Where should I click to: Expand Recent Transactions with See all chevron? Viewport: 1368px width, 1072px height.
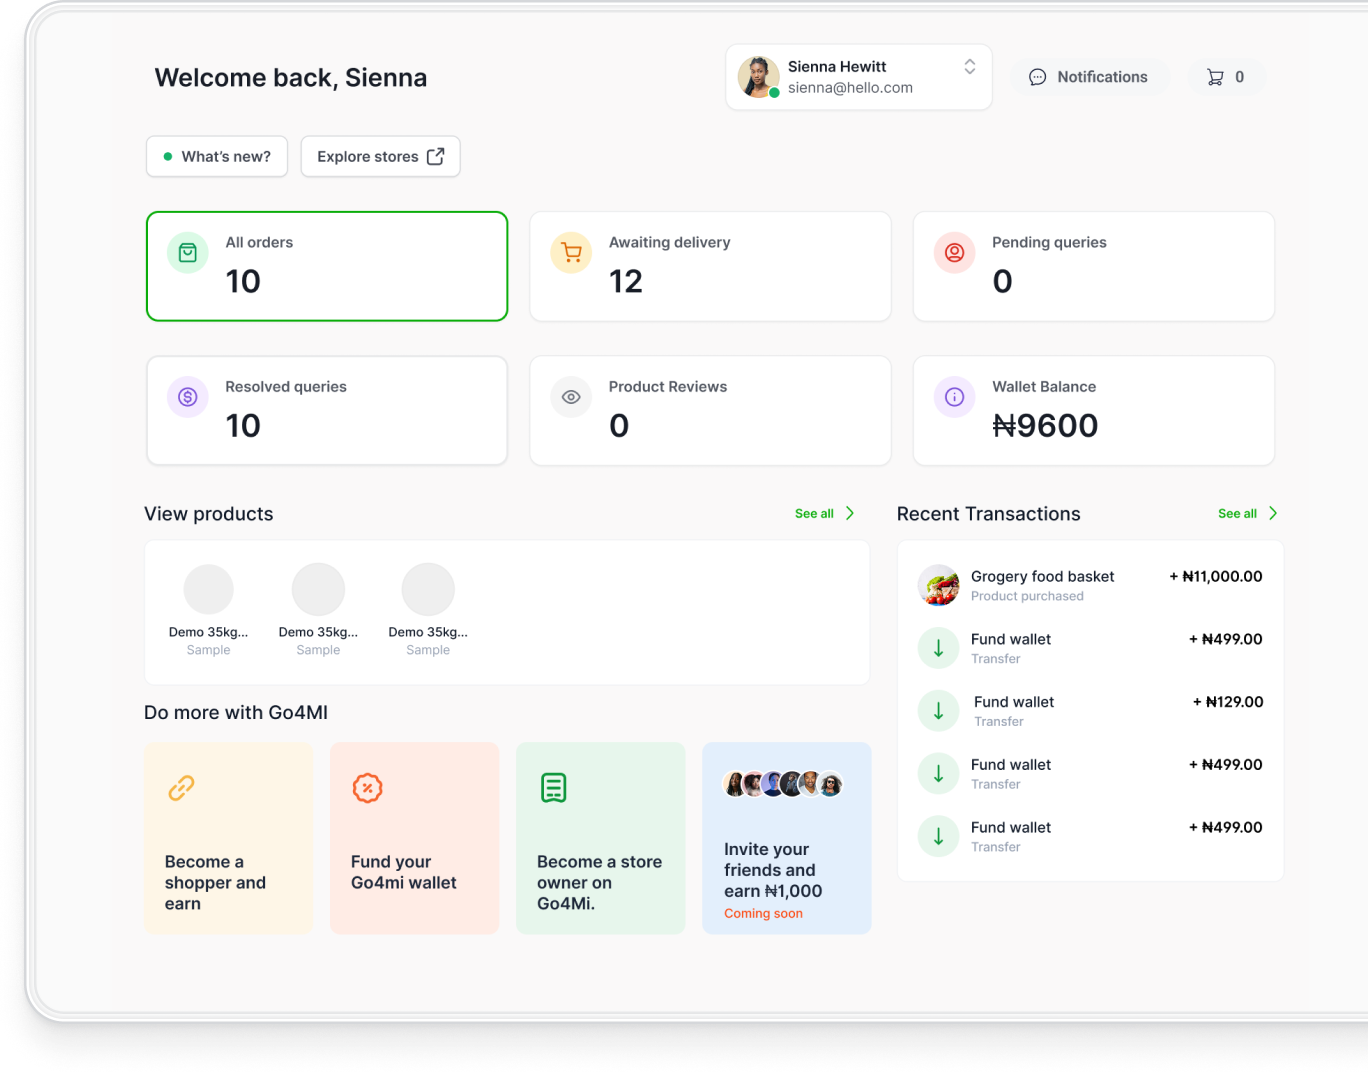click(1273, 513)
